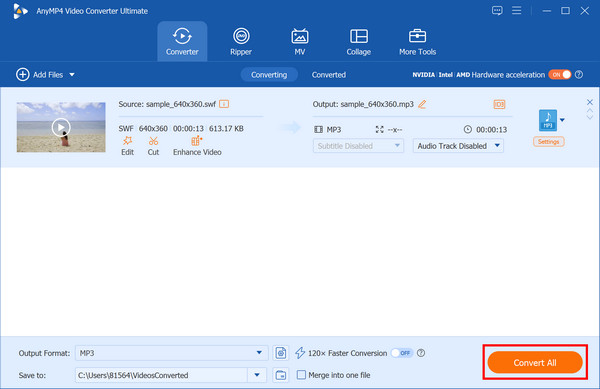Switch to the Ripper tab
This screenshot has height=389, width=600.
(x=241, y=41)
